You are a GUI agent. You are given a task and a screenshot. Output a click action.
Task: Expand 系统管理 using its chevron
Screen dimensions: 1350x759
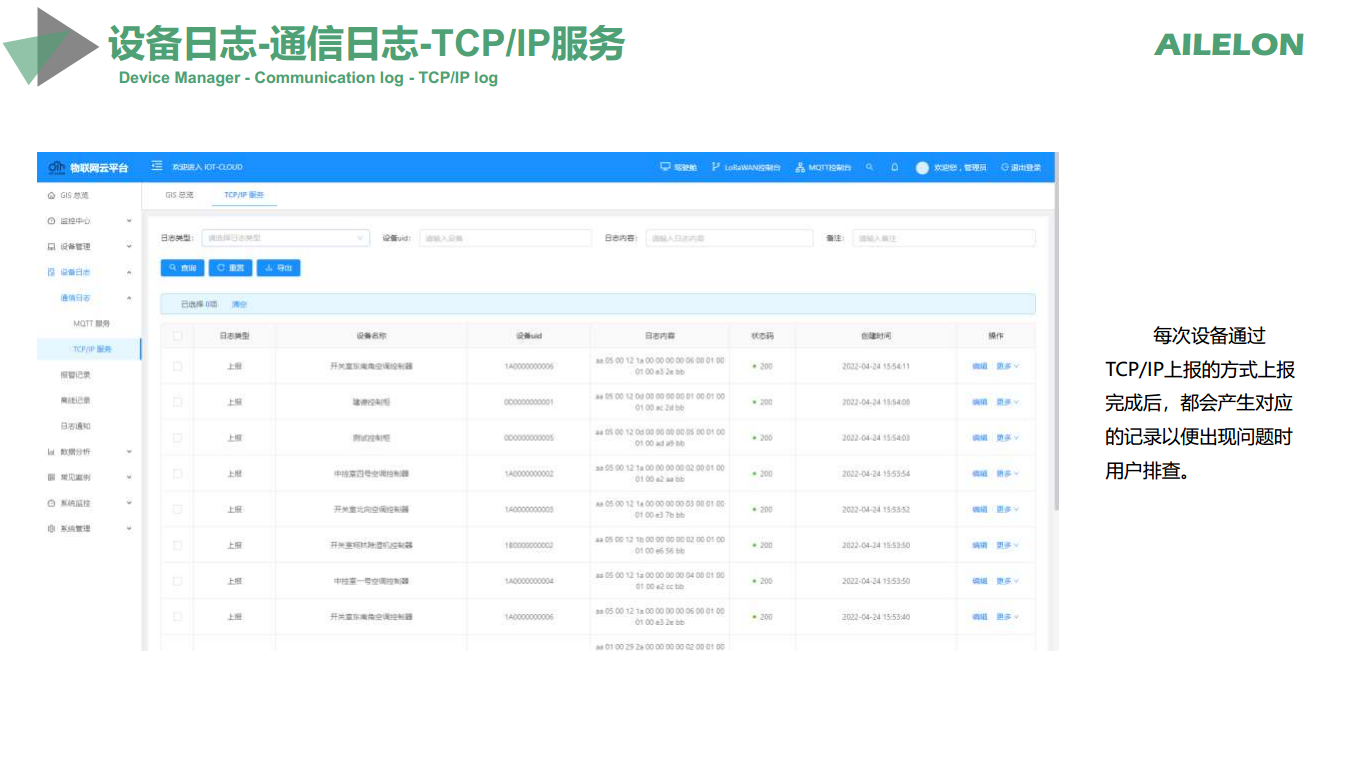click(129, 529)
